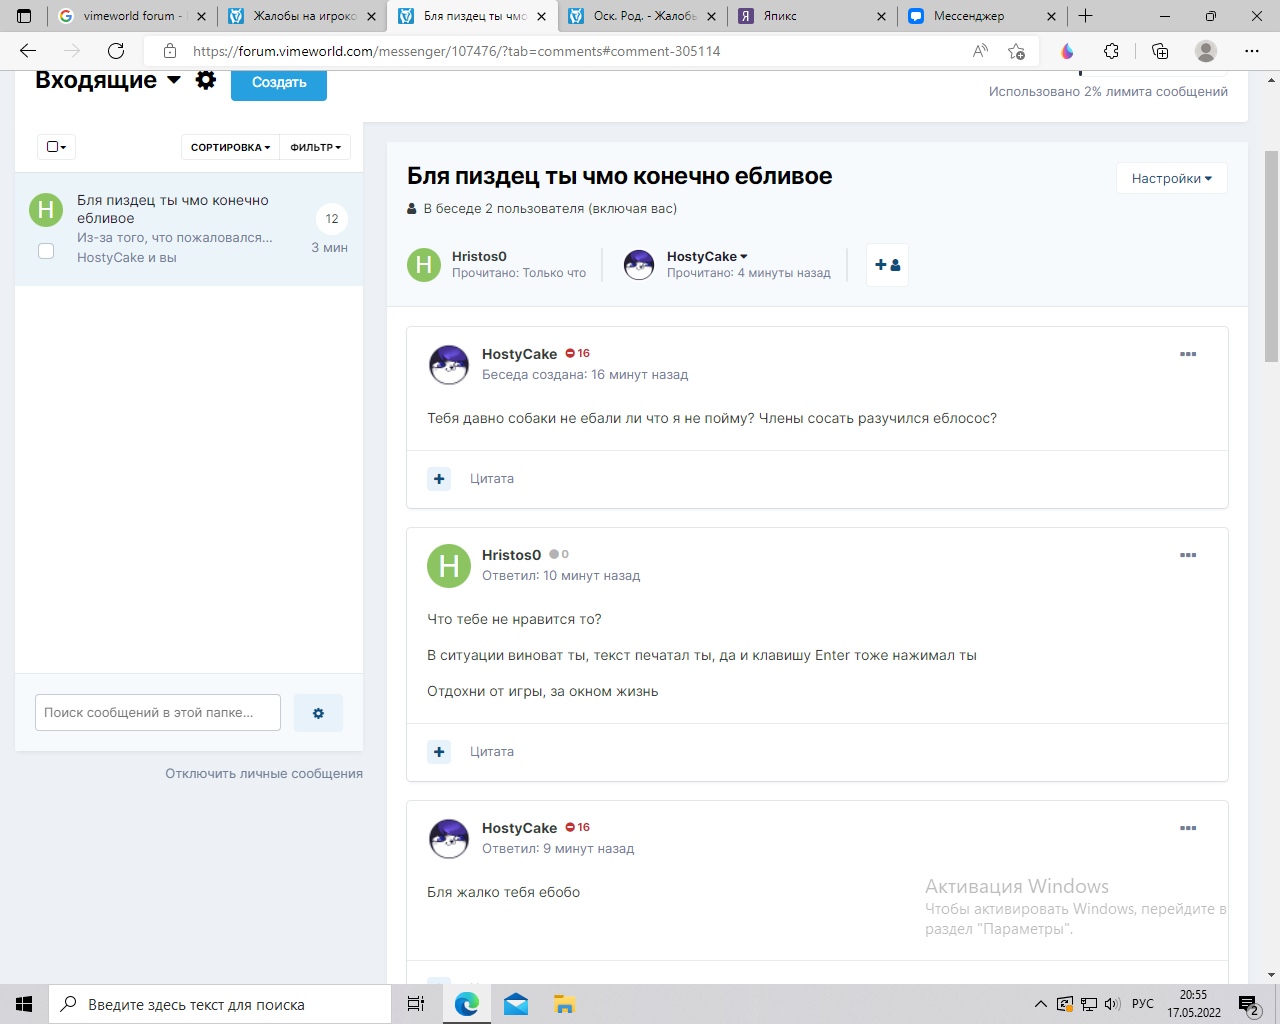Click the inbox settings gear icon
Image resolution: width=1280 pixels, height=1024 pixels.
(x=206, y=81)
